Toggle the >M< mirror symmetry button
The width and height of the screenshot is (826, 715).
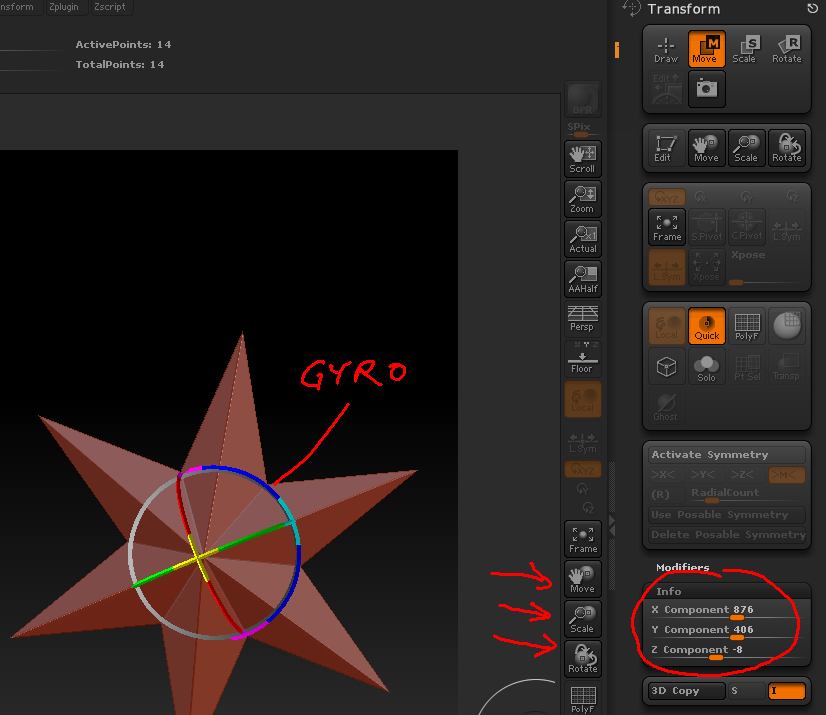click(x=786, y=475)
